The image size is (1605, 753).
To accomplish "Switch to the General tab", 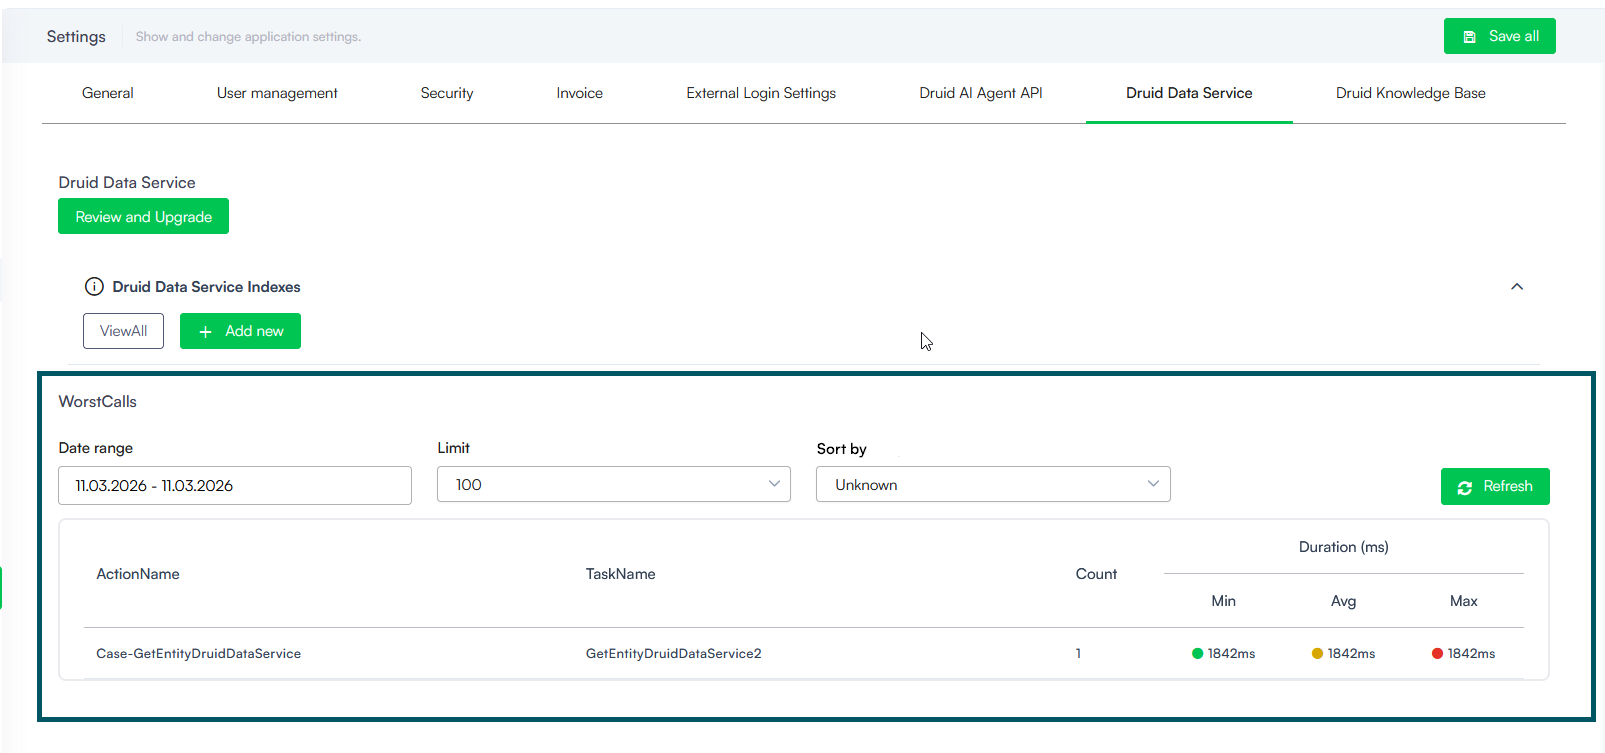I will 107,93.
